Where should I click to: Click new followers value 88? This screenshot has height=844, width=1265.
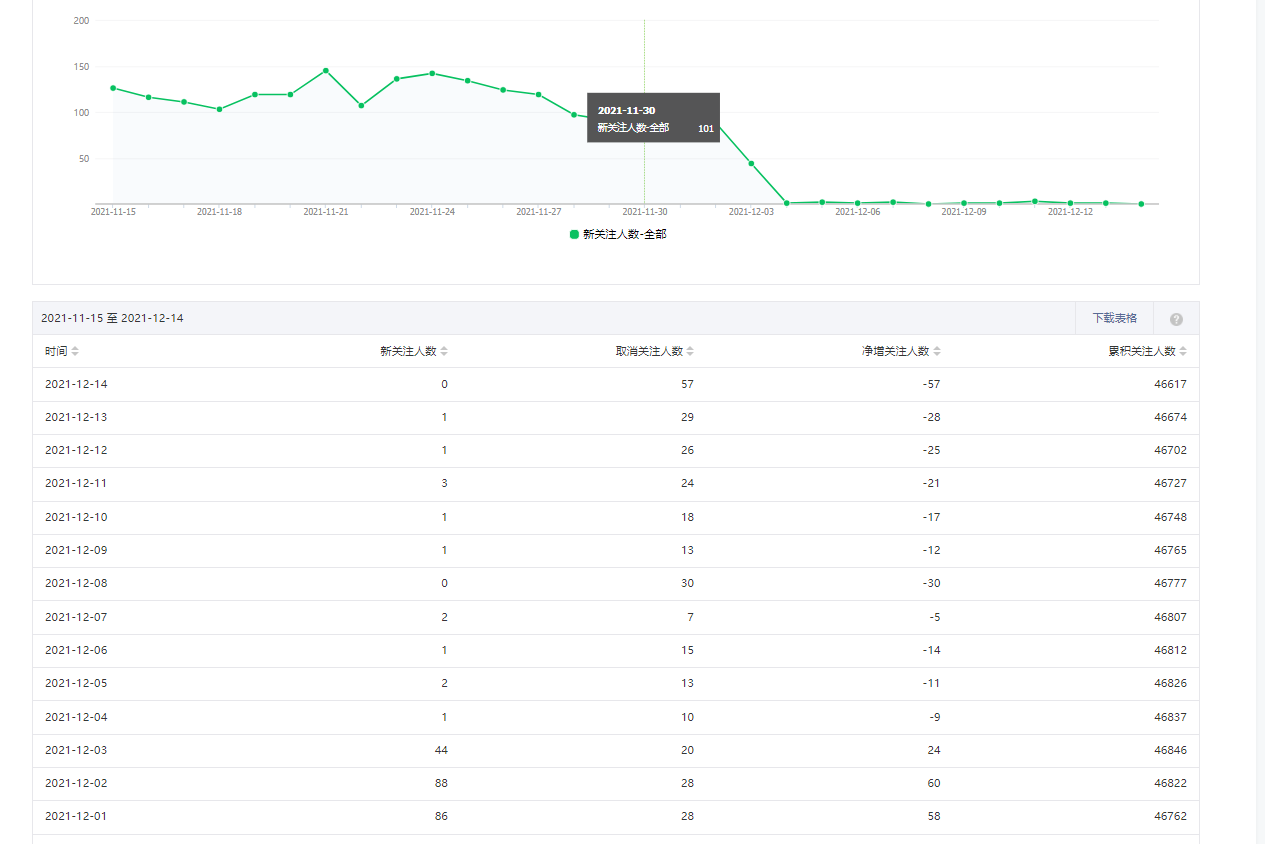click(441, 783)
